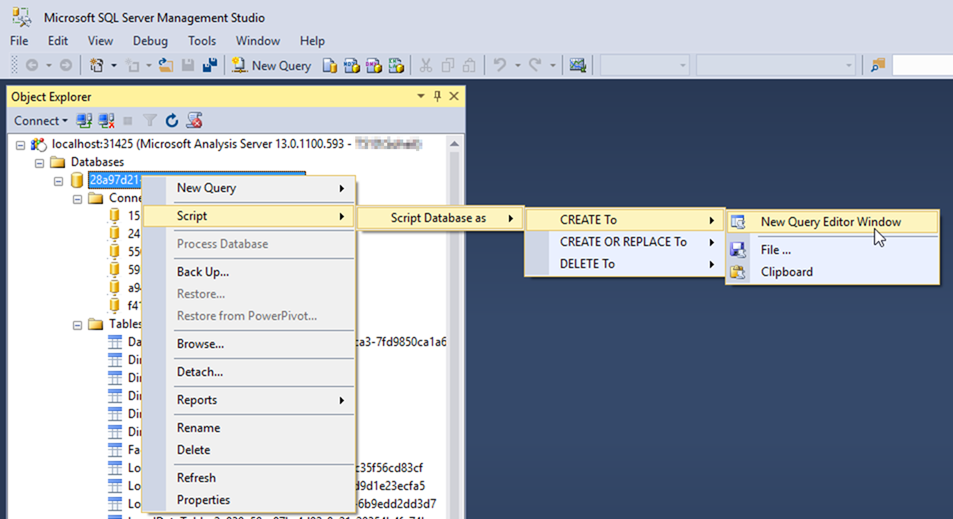Select Script Database as entry
Viewport: 953px width, 519px height.
tap(440, 218)
